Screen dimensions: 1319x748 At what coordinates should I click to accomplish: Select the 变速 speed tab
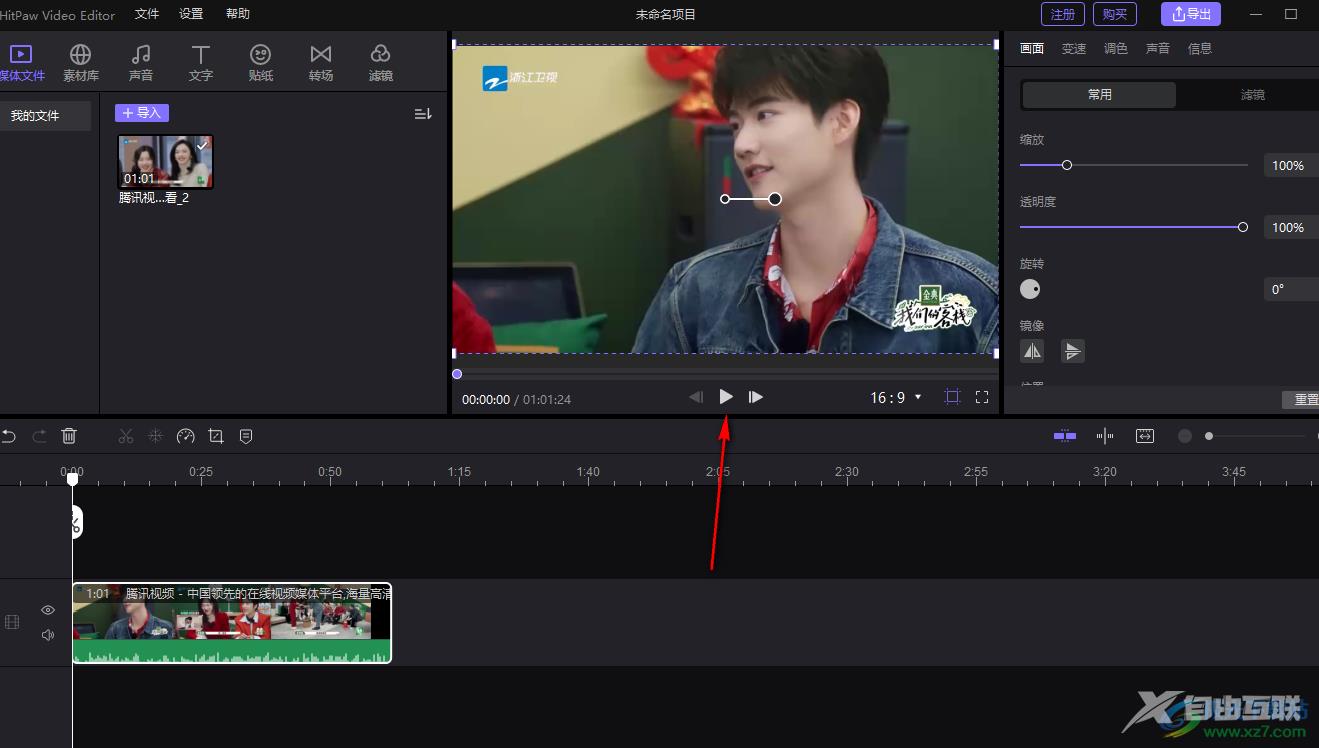1074,48
